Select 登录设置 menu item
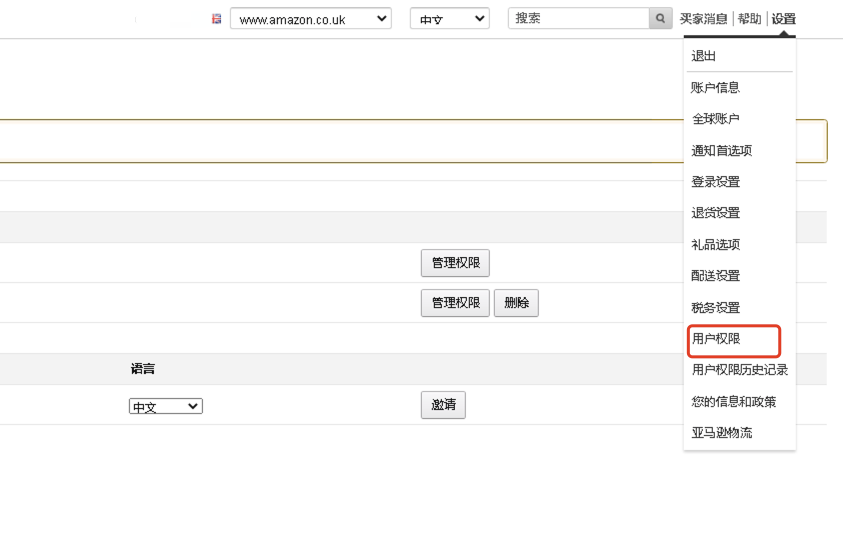Image resolution: width=843 pixels, height=537 pixels. pos(715,182)
